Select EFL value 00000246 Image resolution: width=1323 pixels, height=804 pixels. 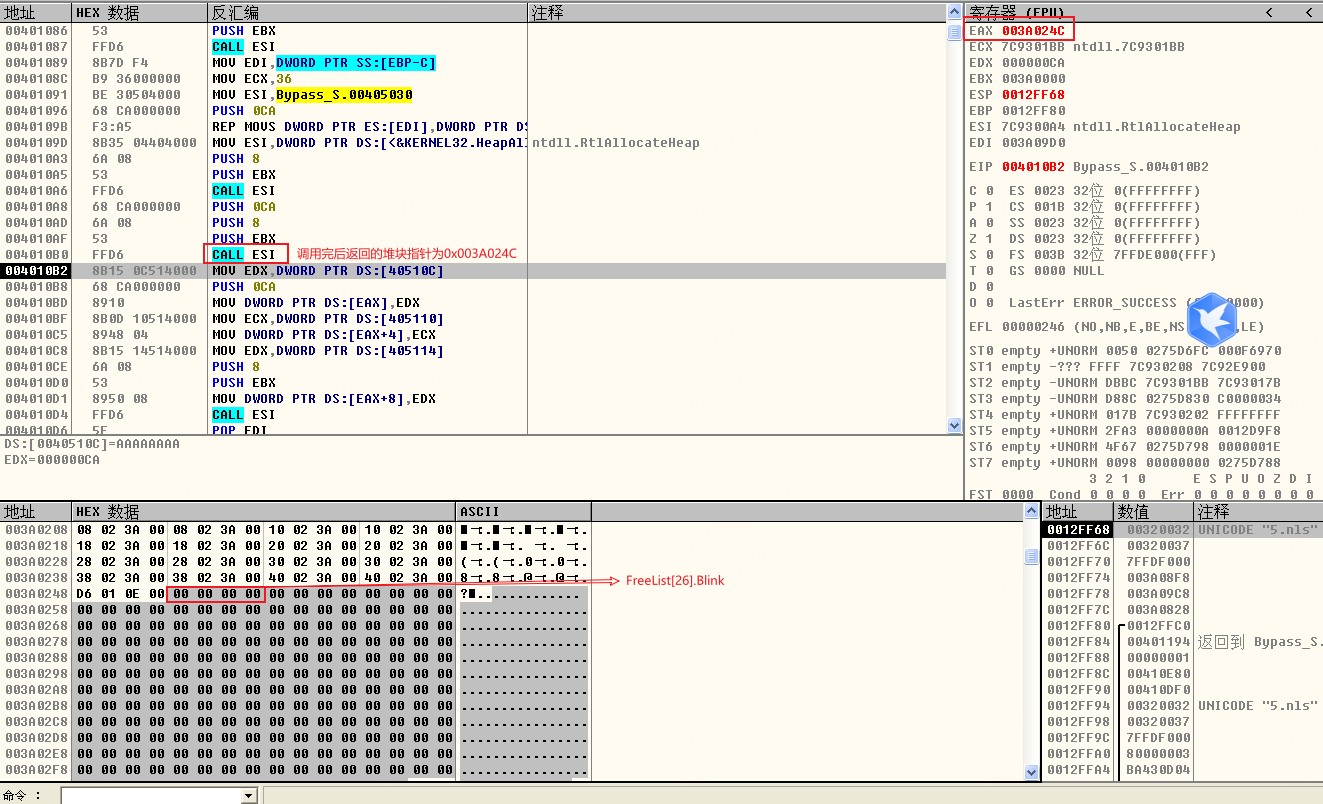click(1033, 326)
